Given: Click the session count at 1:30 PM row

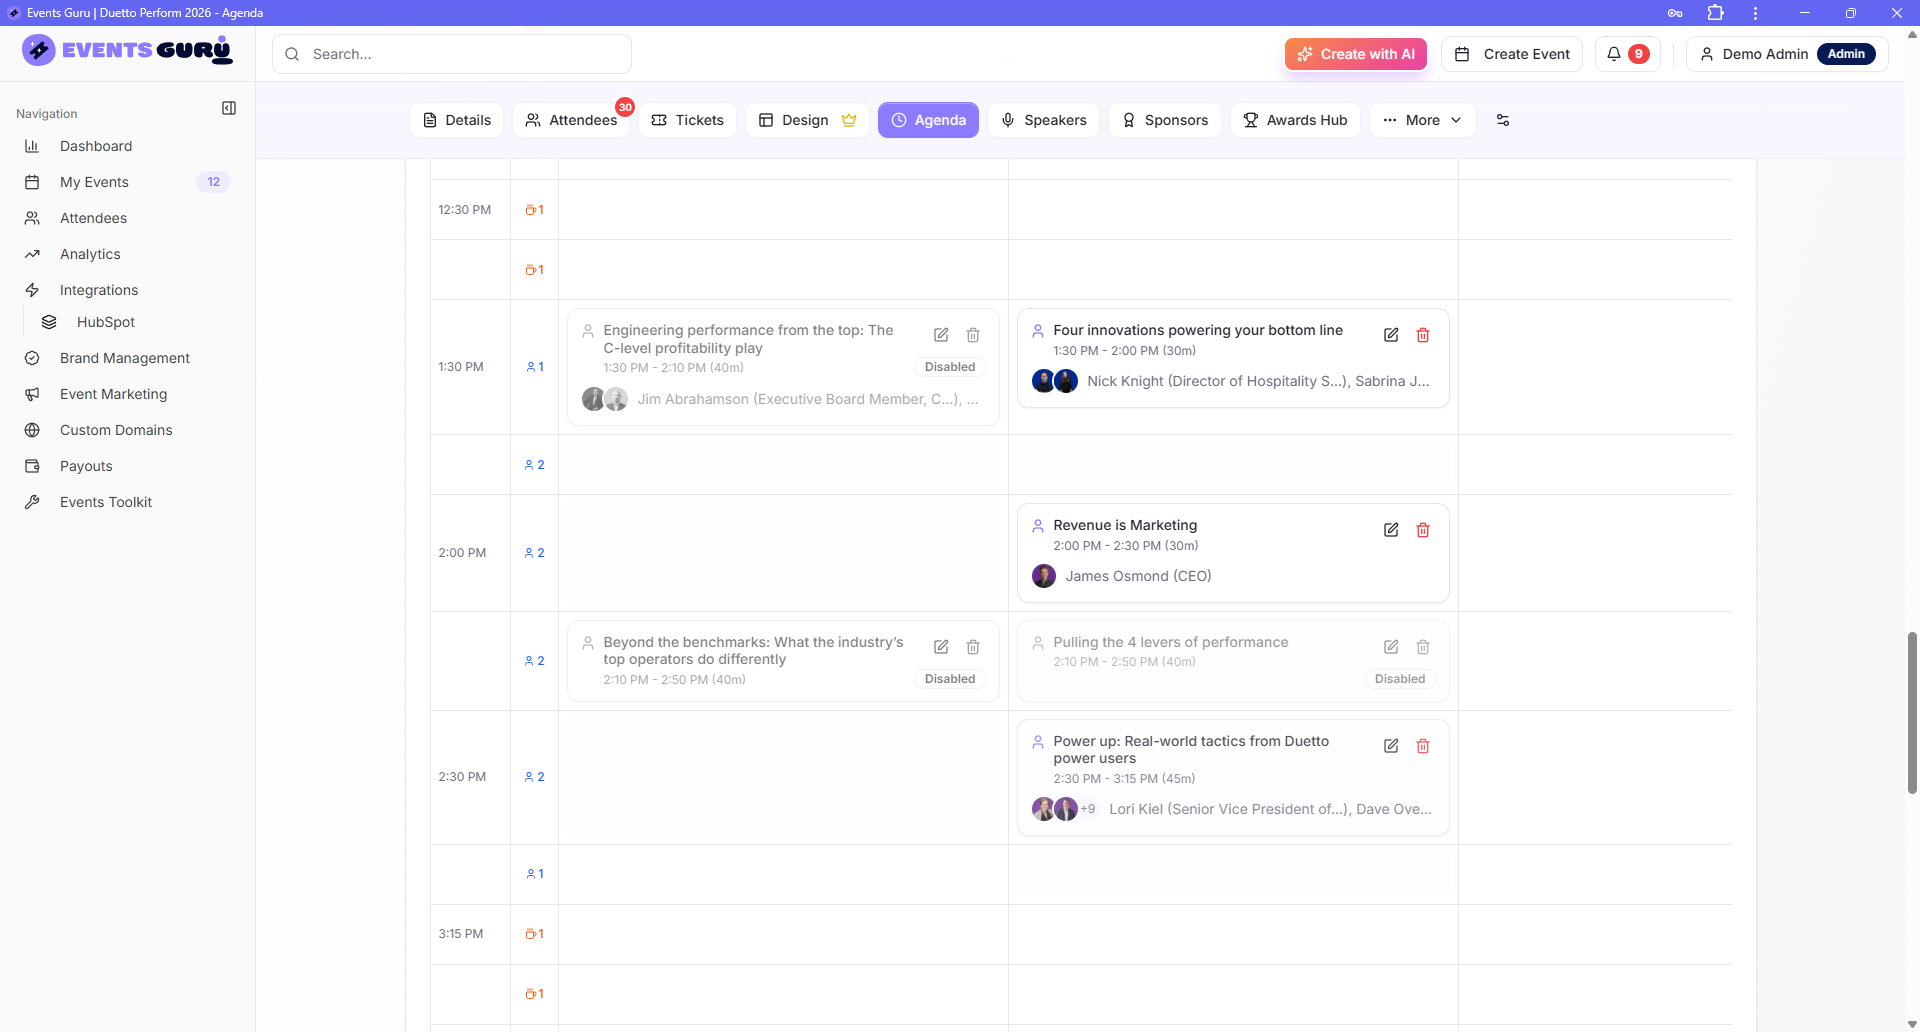Looking at the screenshot, I should [534, 367].
